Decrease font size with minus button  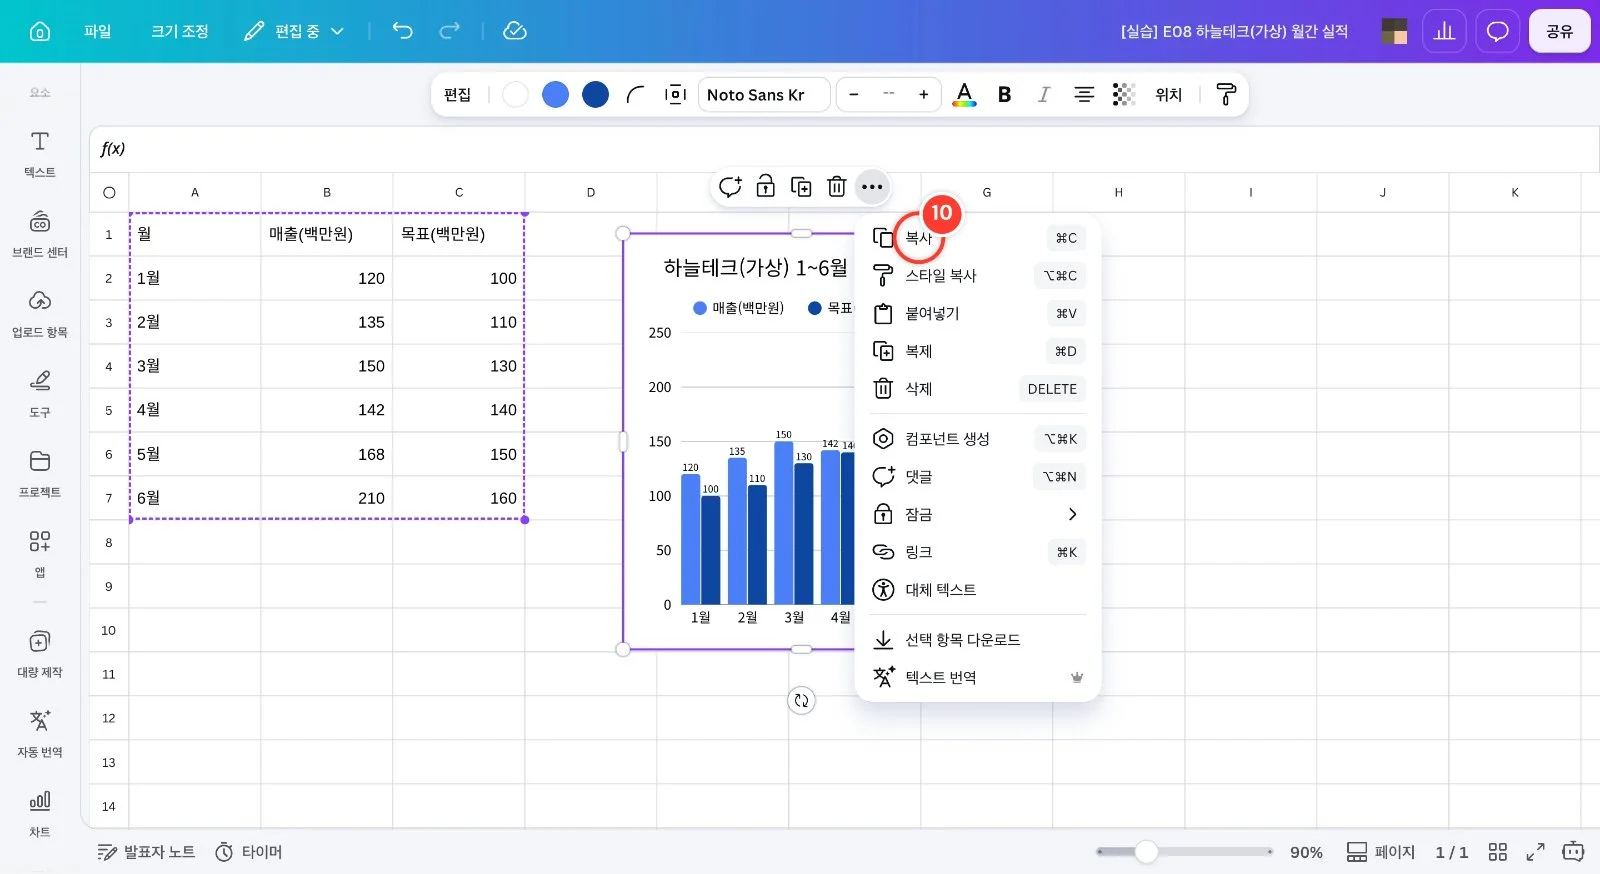click(854, 95)
